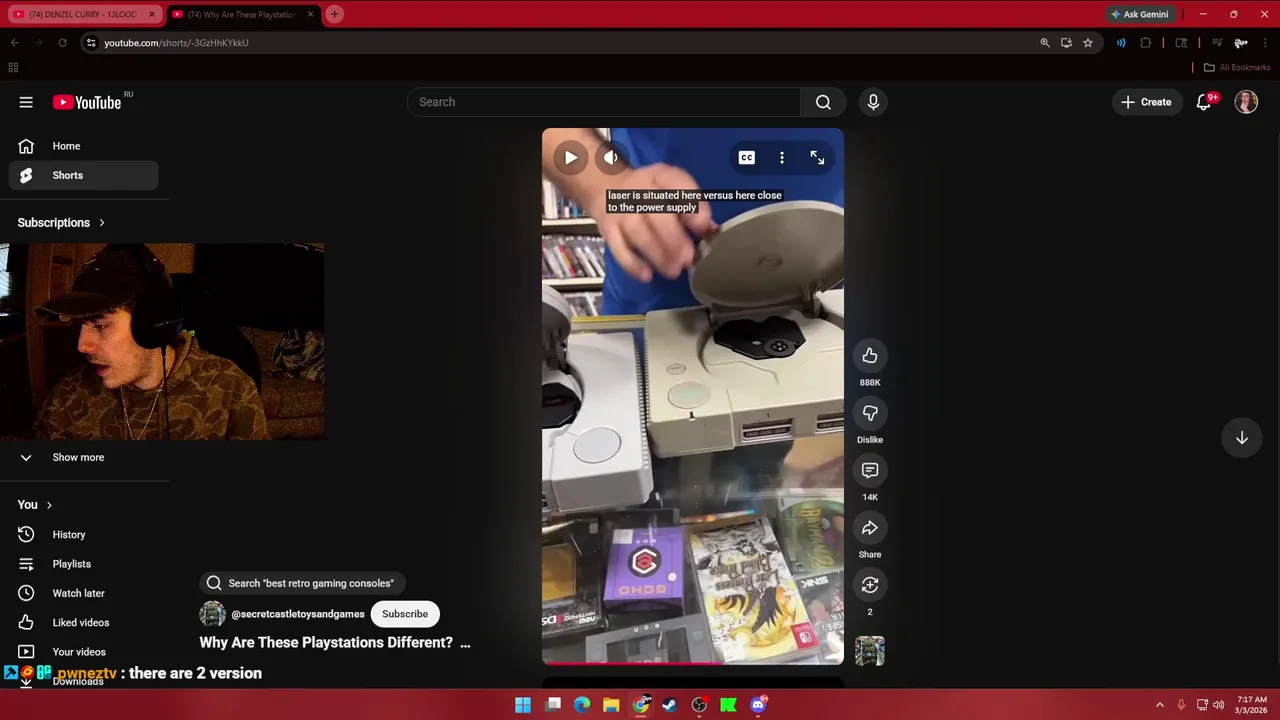
Task: Dislike the Short with thumbs down
Action: (x=870, y=413)
